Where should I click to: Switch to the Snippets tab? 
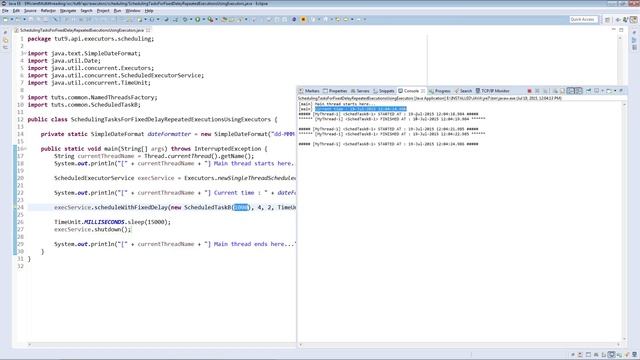coord(384,91)
